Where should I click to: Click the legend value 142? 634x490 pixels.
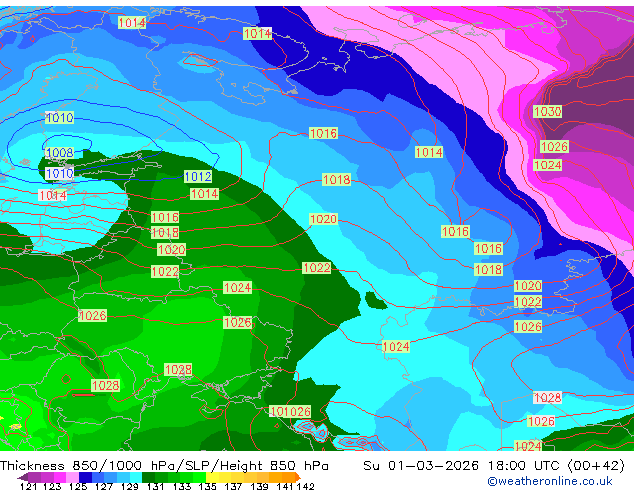[x=306, y=486]
